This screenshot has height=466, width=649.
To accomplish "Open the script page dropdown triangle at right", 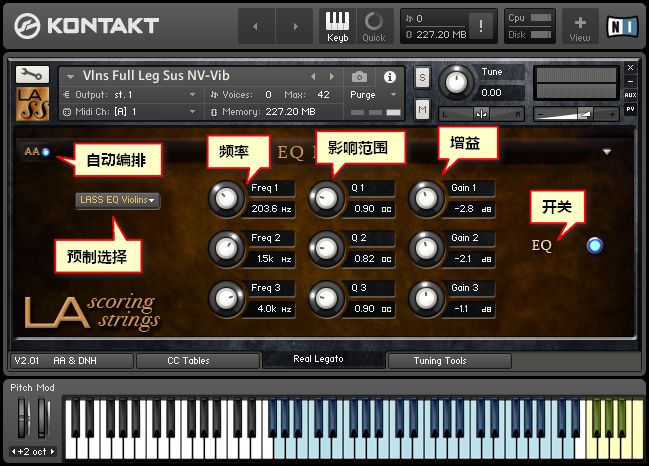I will (607, 152).
